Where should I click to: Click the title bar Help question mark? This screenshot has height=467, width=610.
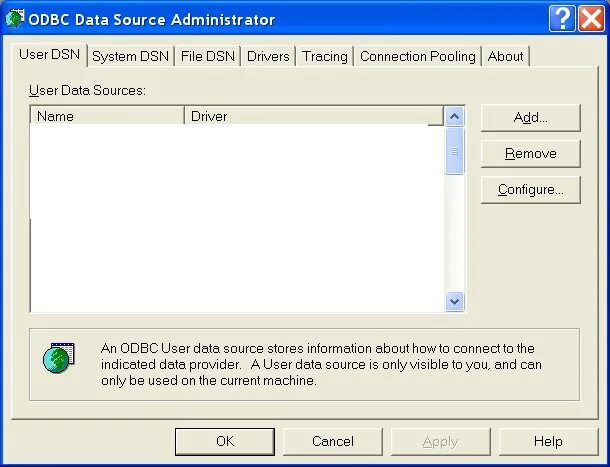point(562,19)
